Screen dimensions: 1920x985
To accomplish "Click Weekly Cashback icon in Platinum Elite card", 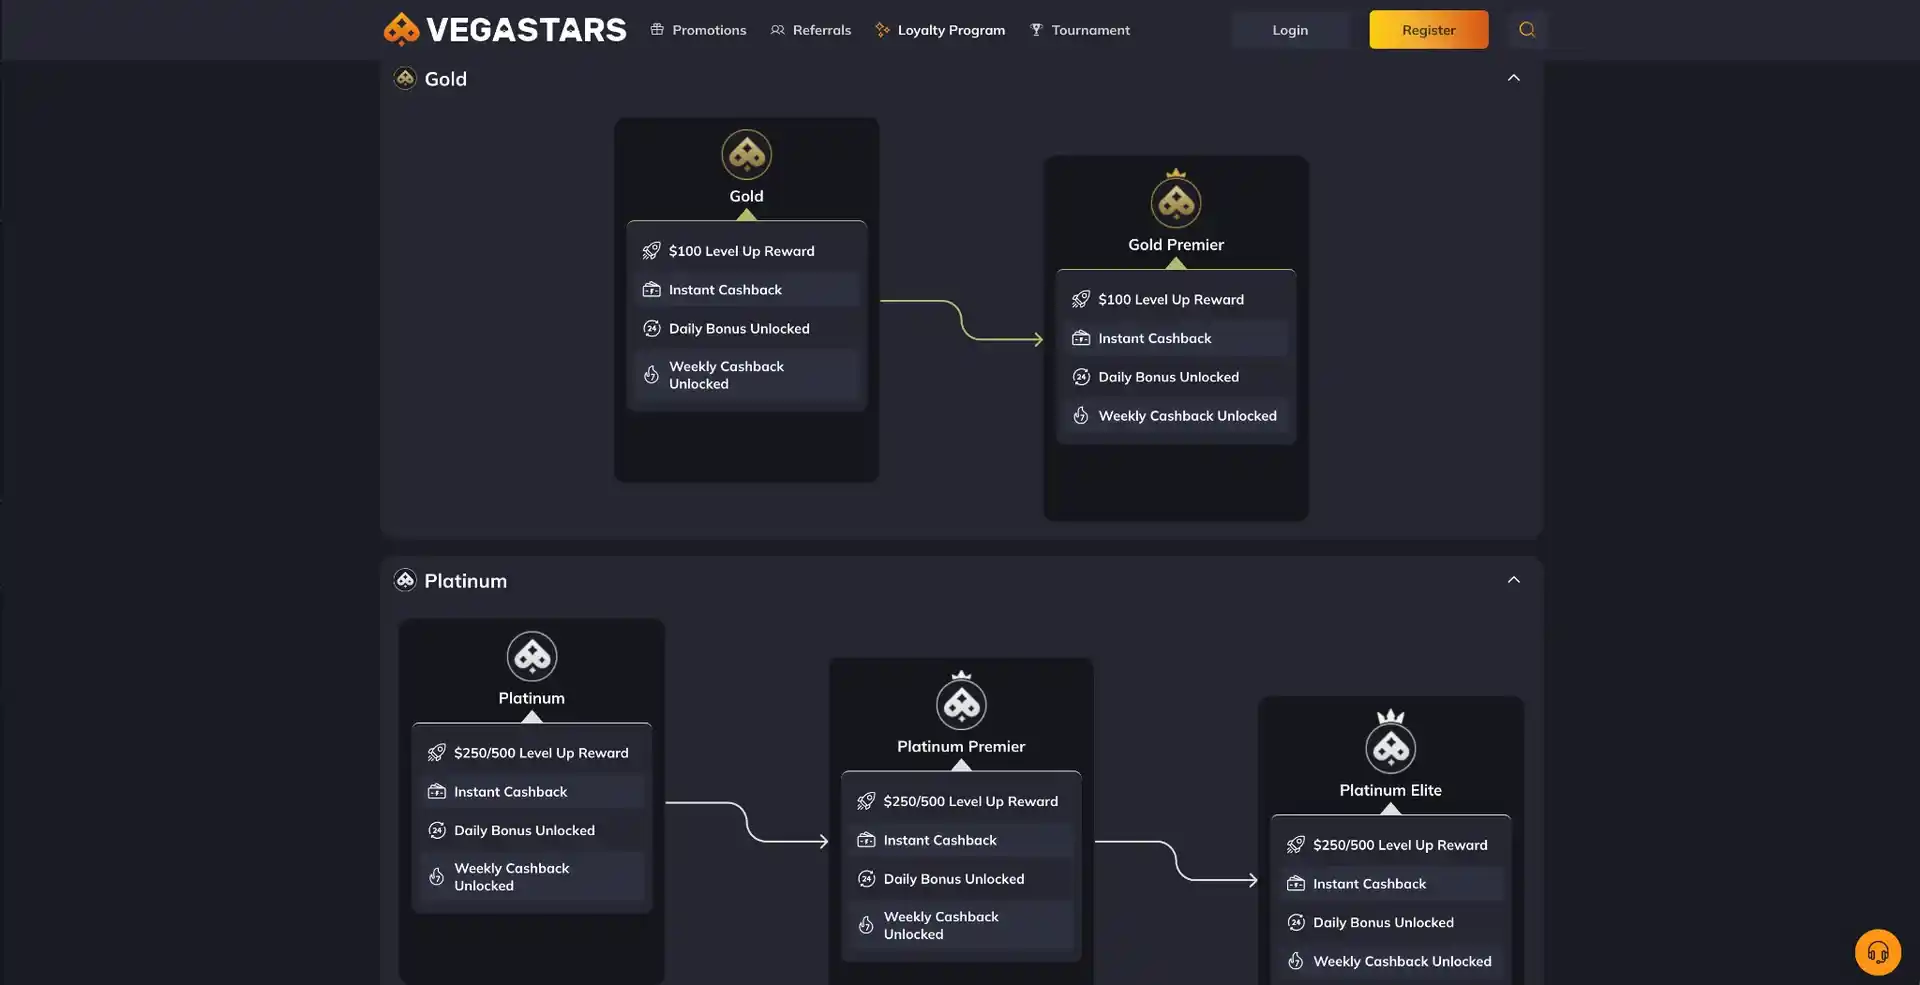I will (1296, 961).
